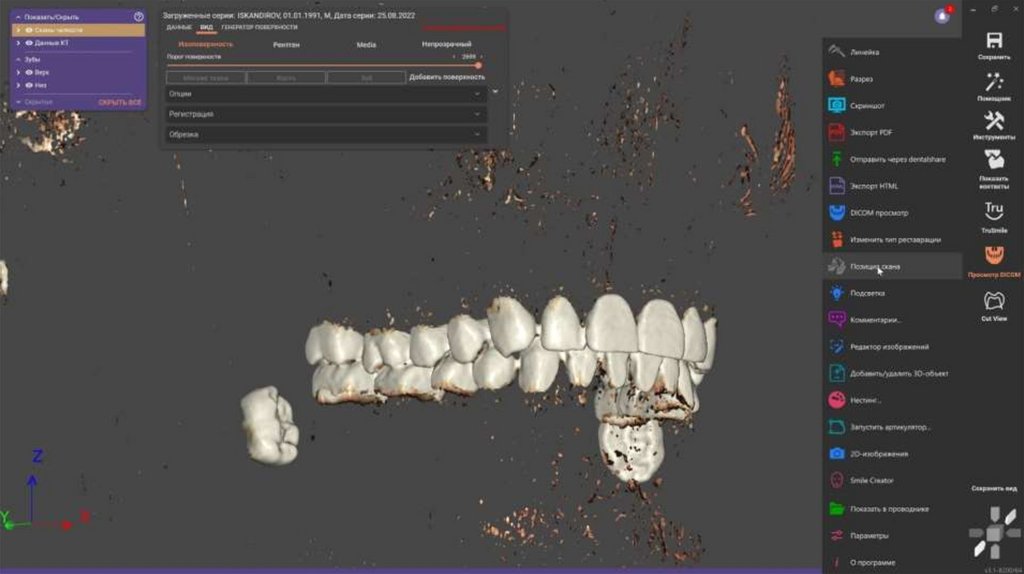Toggle visibility eye of Низ teeth

[x=29, y=86]
